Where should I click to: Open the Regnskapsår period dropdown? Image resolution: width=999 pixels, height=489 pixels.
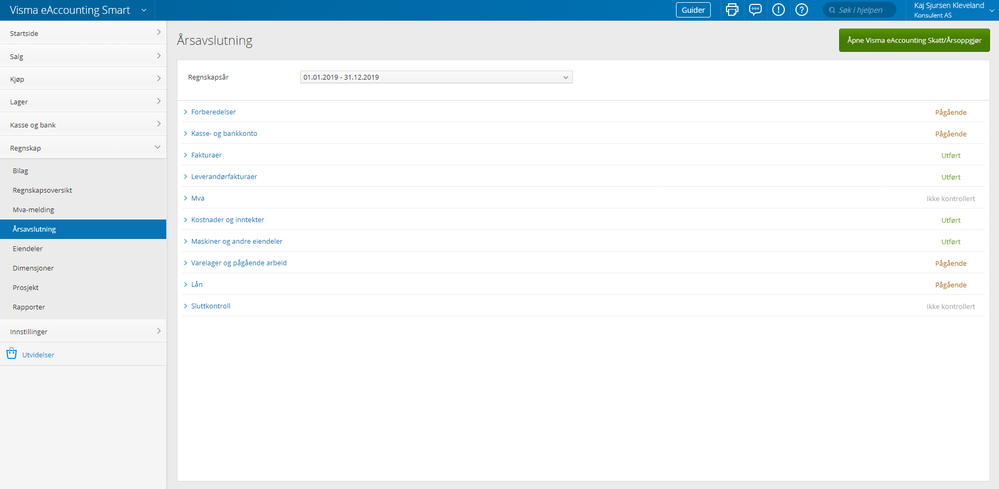pos(436,77)
